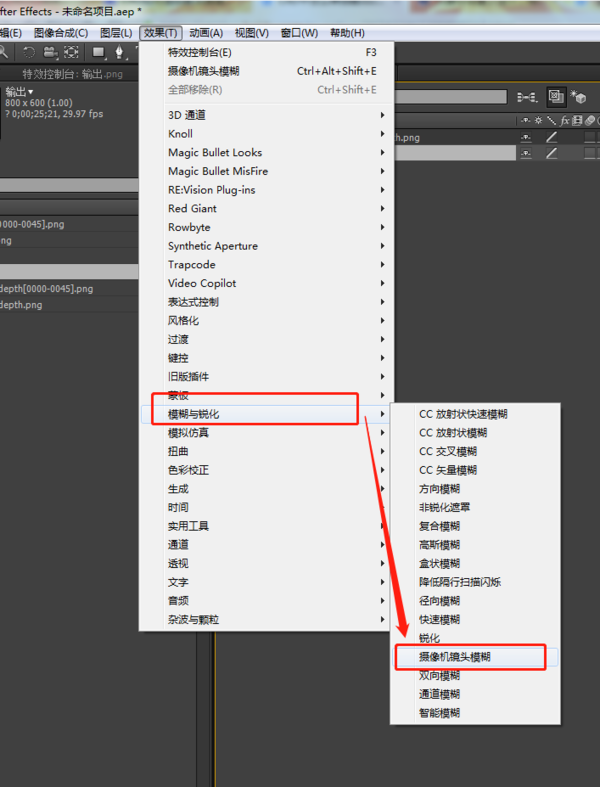Expand the Knoll submenu
The width and height of the screenshot is (600, 787).
pyautogui.click(x=266, y=134)
